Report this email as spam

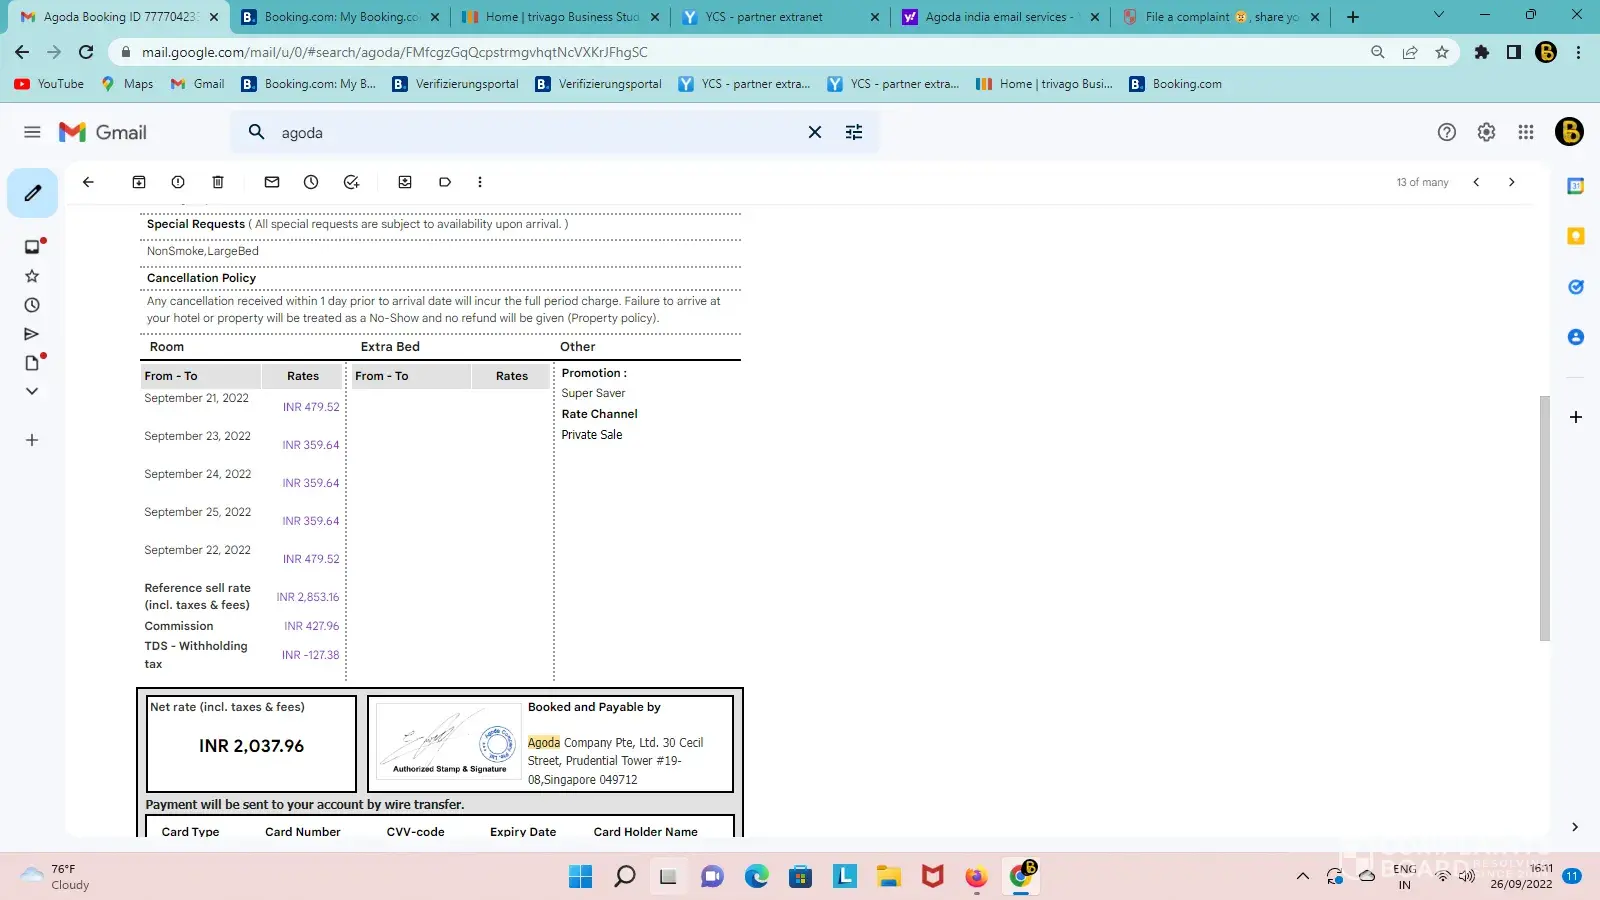178,182
